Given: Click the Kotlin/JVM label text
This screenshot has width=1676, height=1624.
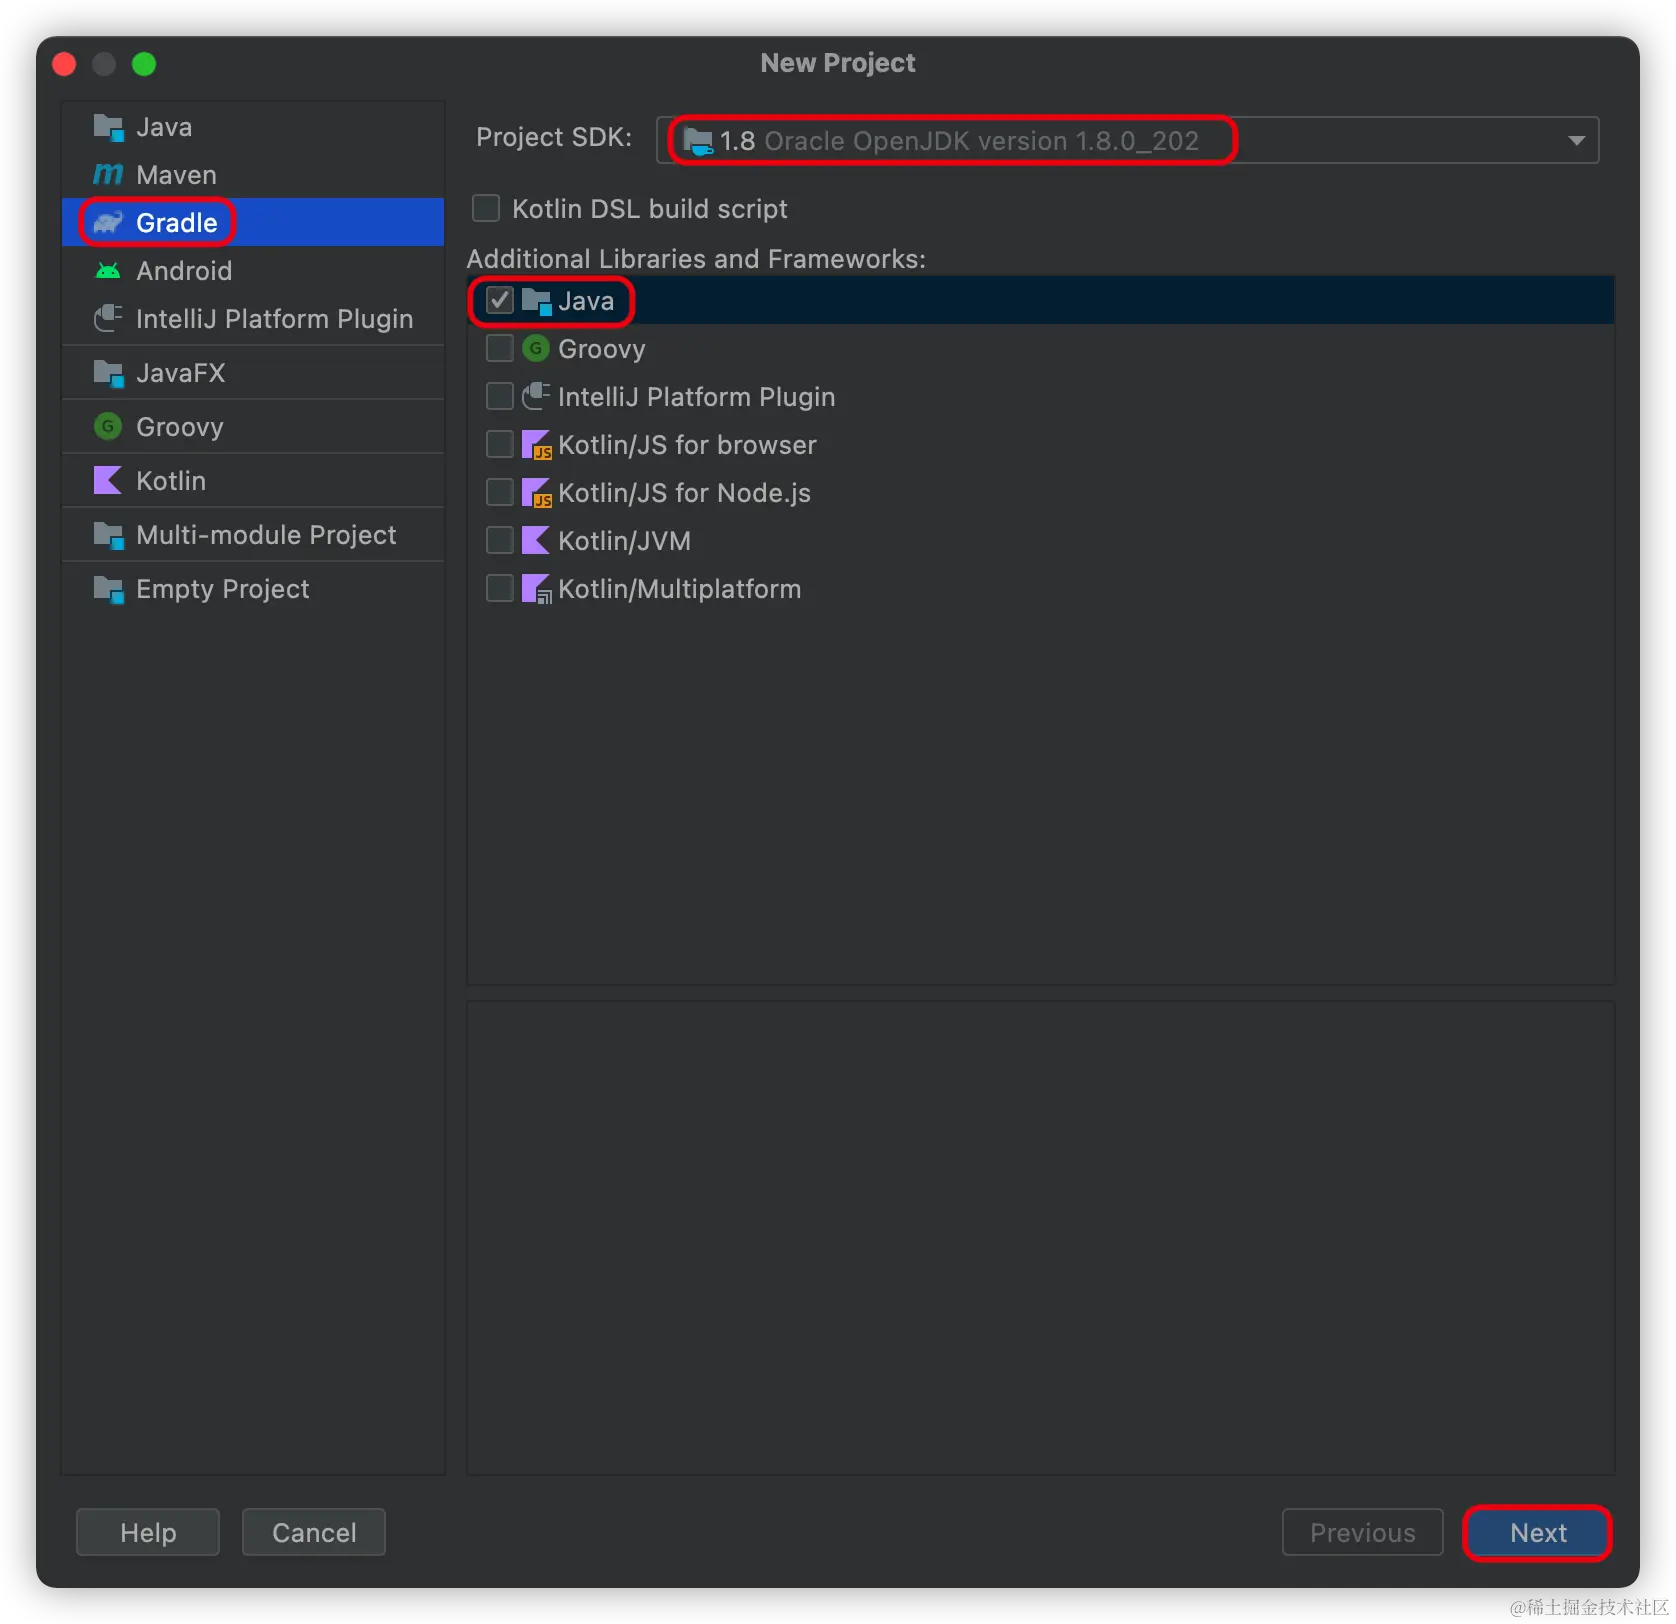Looking at the screenshot, I should tap(625, 541).
